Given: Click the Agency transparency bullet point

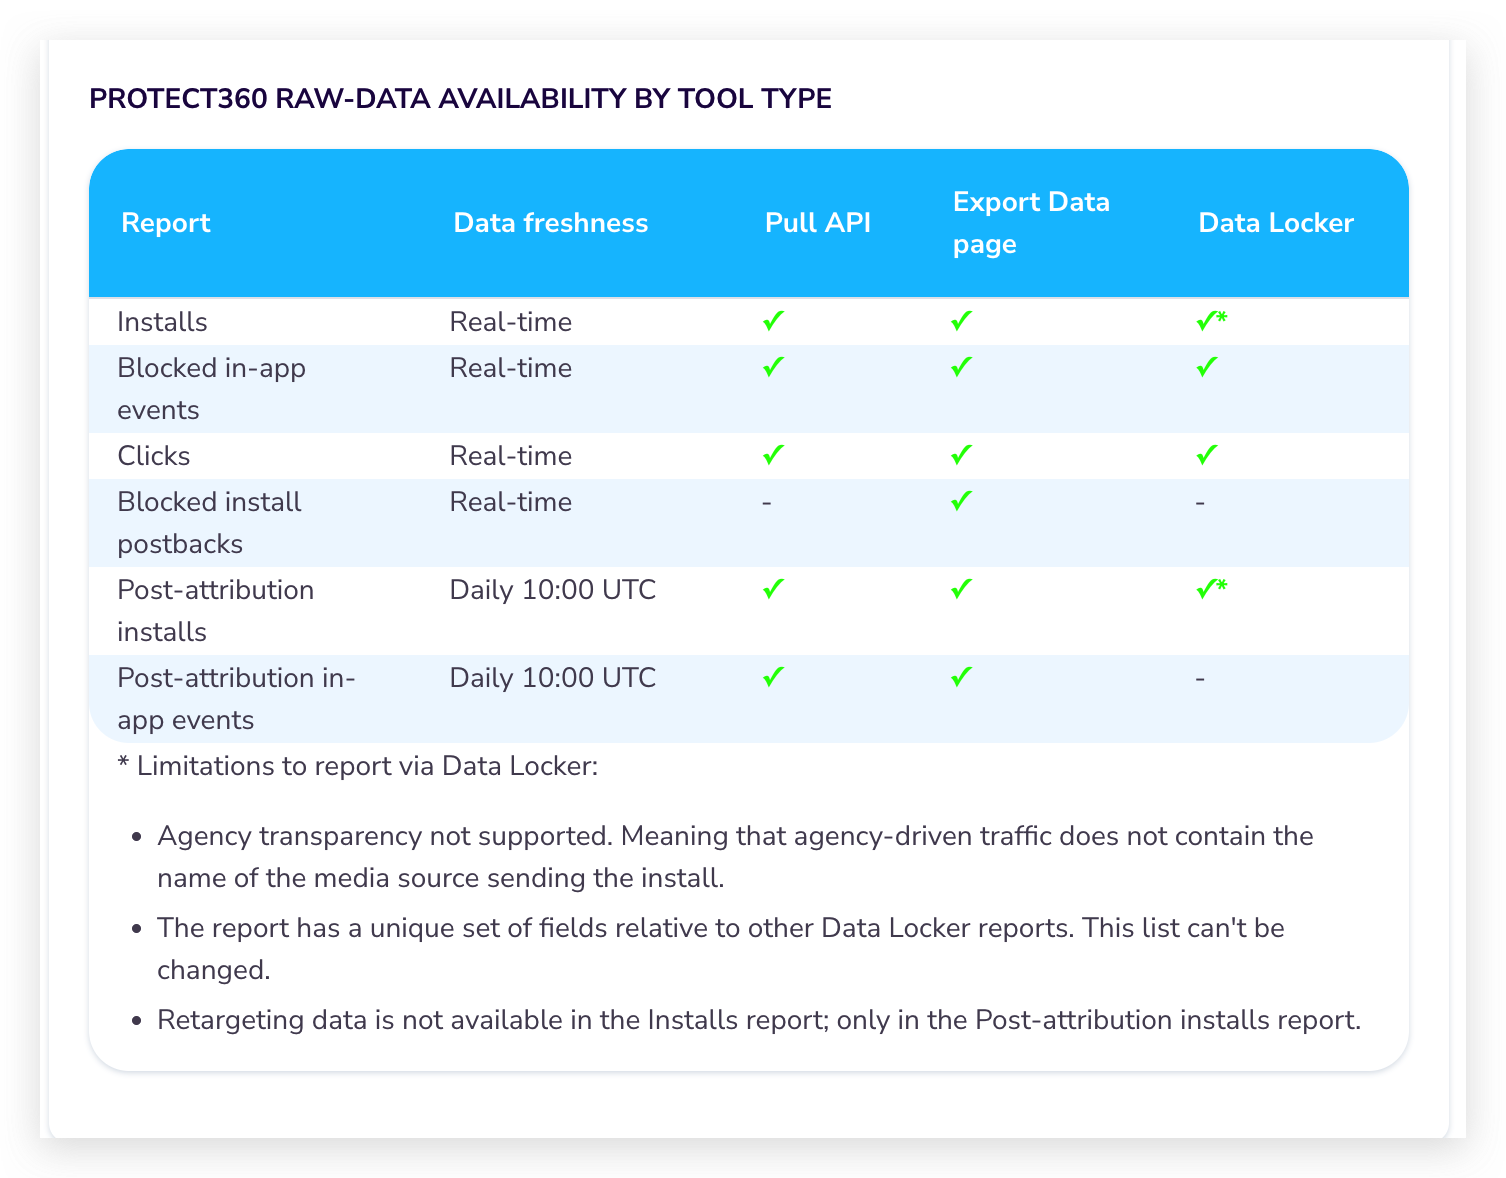Looking at the screenshot, I should point(735,856).
